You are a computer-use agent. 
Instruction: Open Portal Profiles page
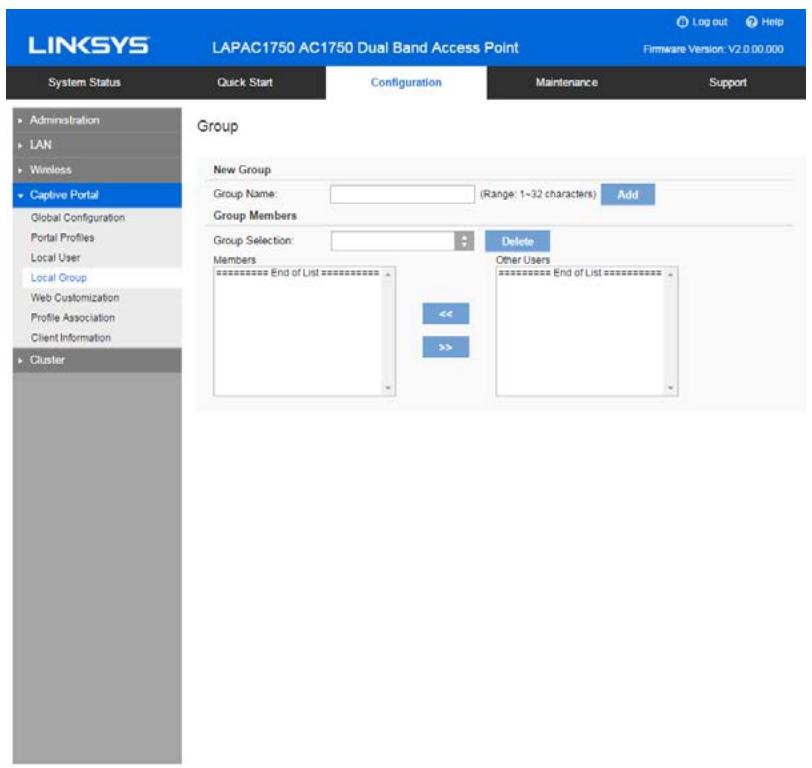coord(63,238)
